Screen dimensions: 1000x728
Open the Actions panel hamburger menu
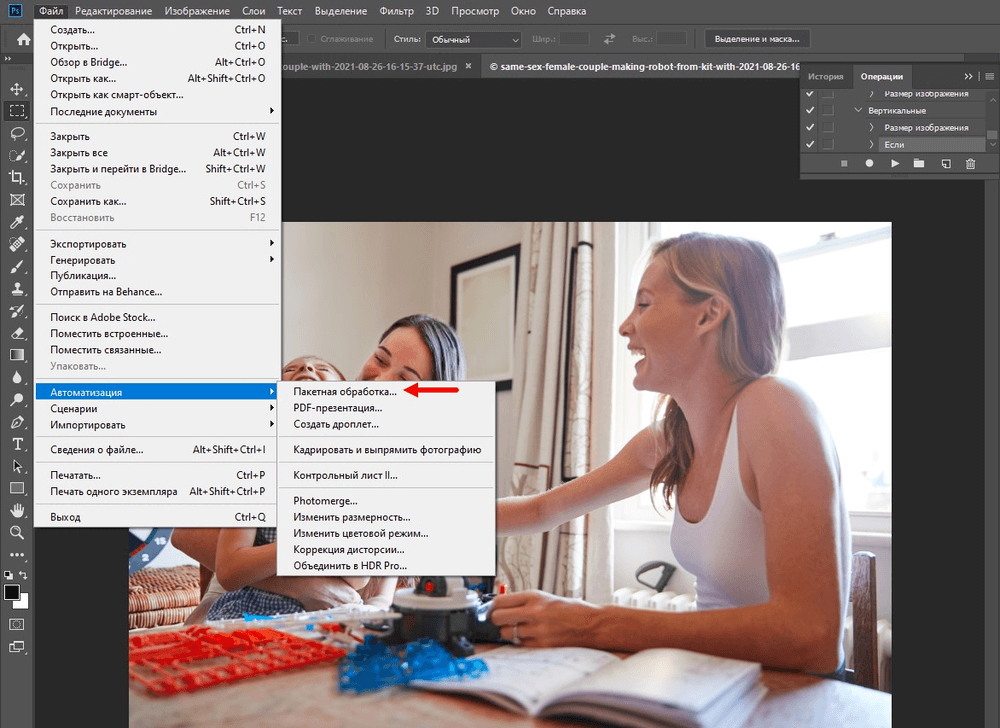989,76
